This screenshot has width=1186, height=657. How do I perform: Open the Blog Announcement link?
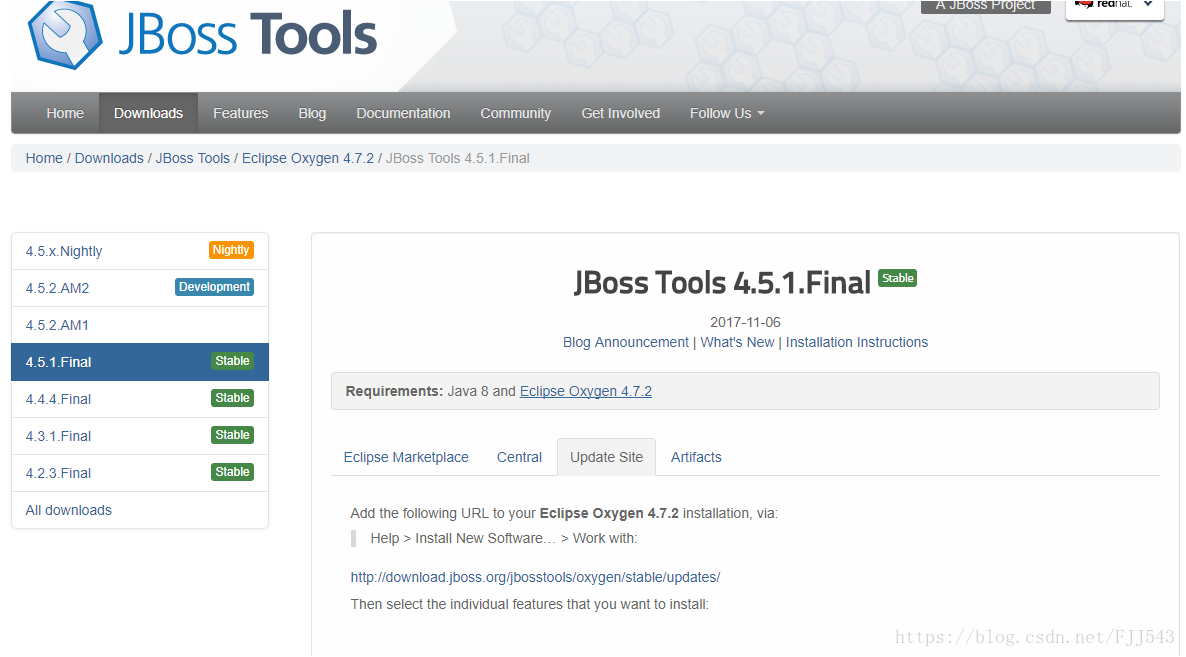tap(626, 342)
